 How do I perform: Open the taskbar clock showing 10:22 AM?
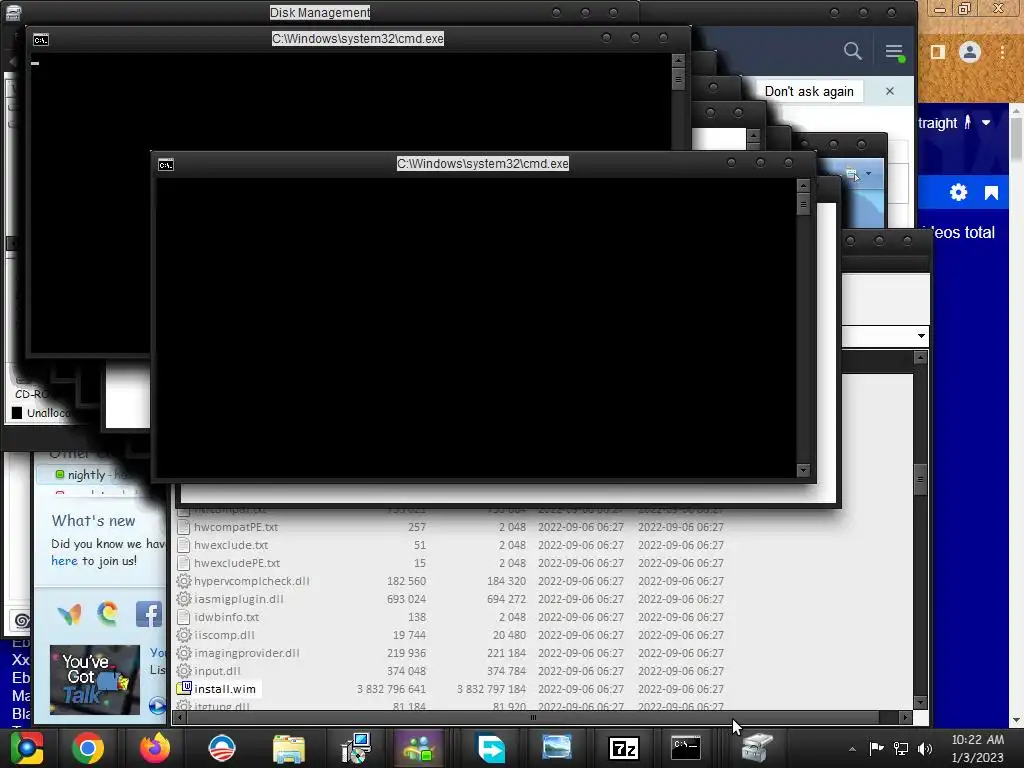tap(978, 748)
